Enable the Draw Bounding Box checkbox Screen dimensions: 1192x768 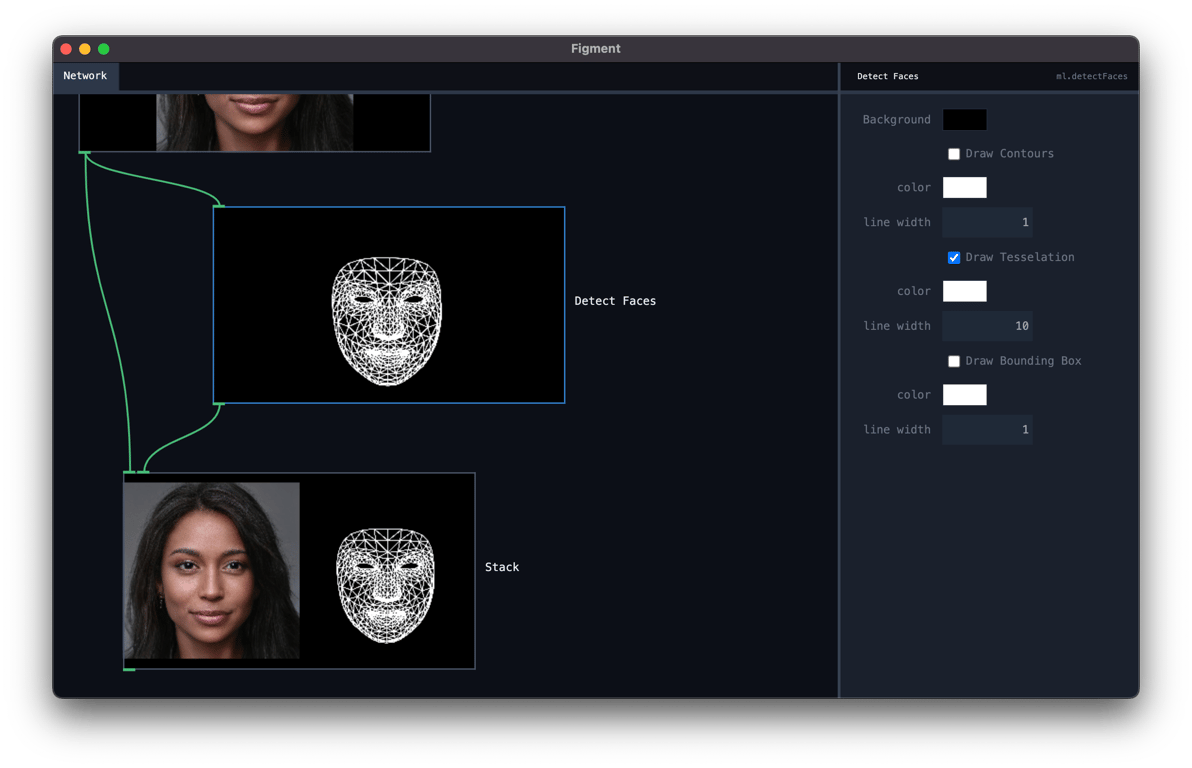tap(954, 361)
